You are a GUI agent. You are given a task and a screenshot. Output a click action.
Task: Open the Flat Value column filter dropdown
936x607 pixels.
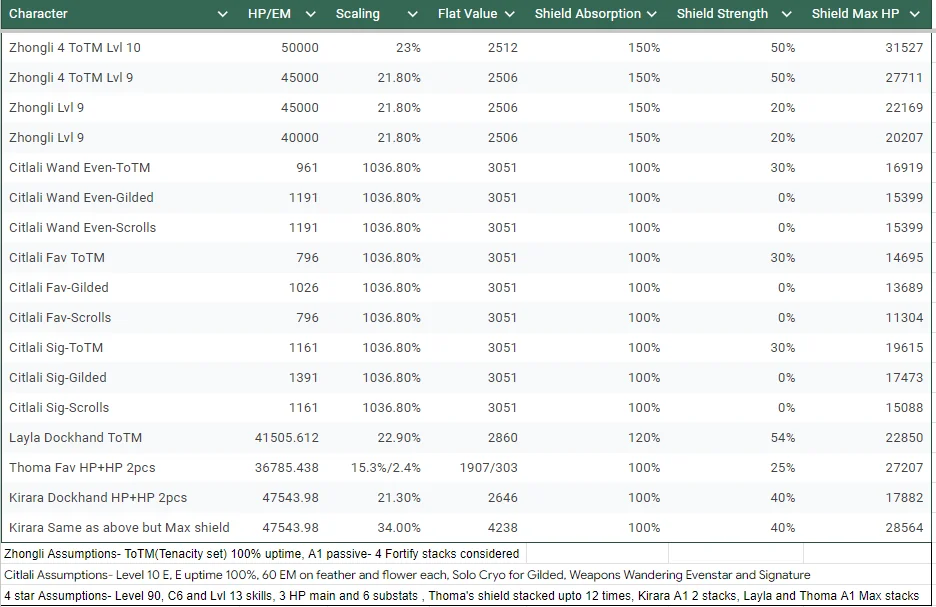point(509,14)
